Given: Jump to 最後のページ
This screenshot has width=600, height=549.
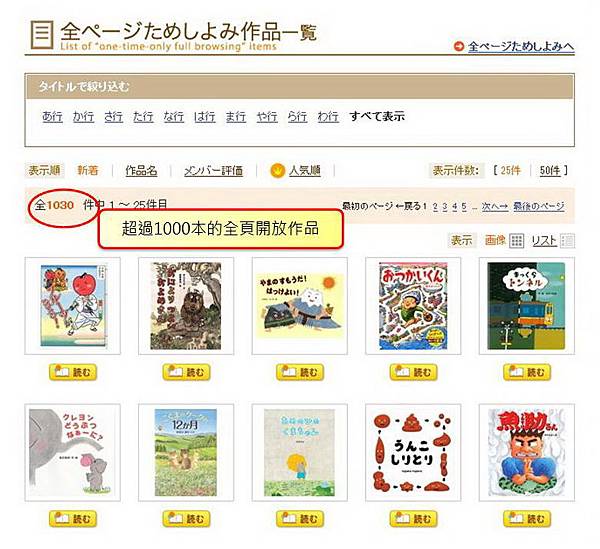Looking at the screenshot, I should pyautogui.click(x=539, y=207).
